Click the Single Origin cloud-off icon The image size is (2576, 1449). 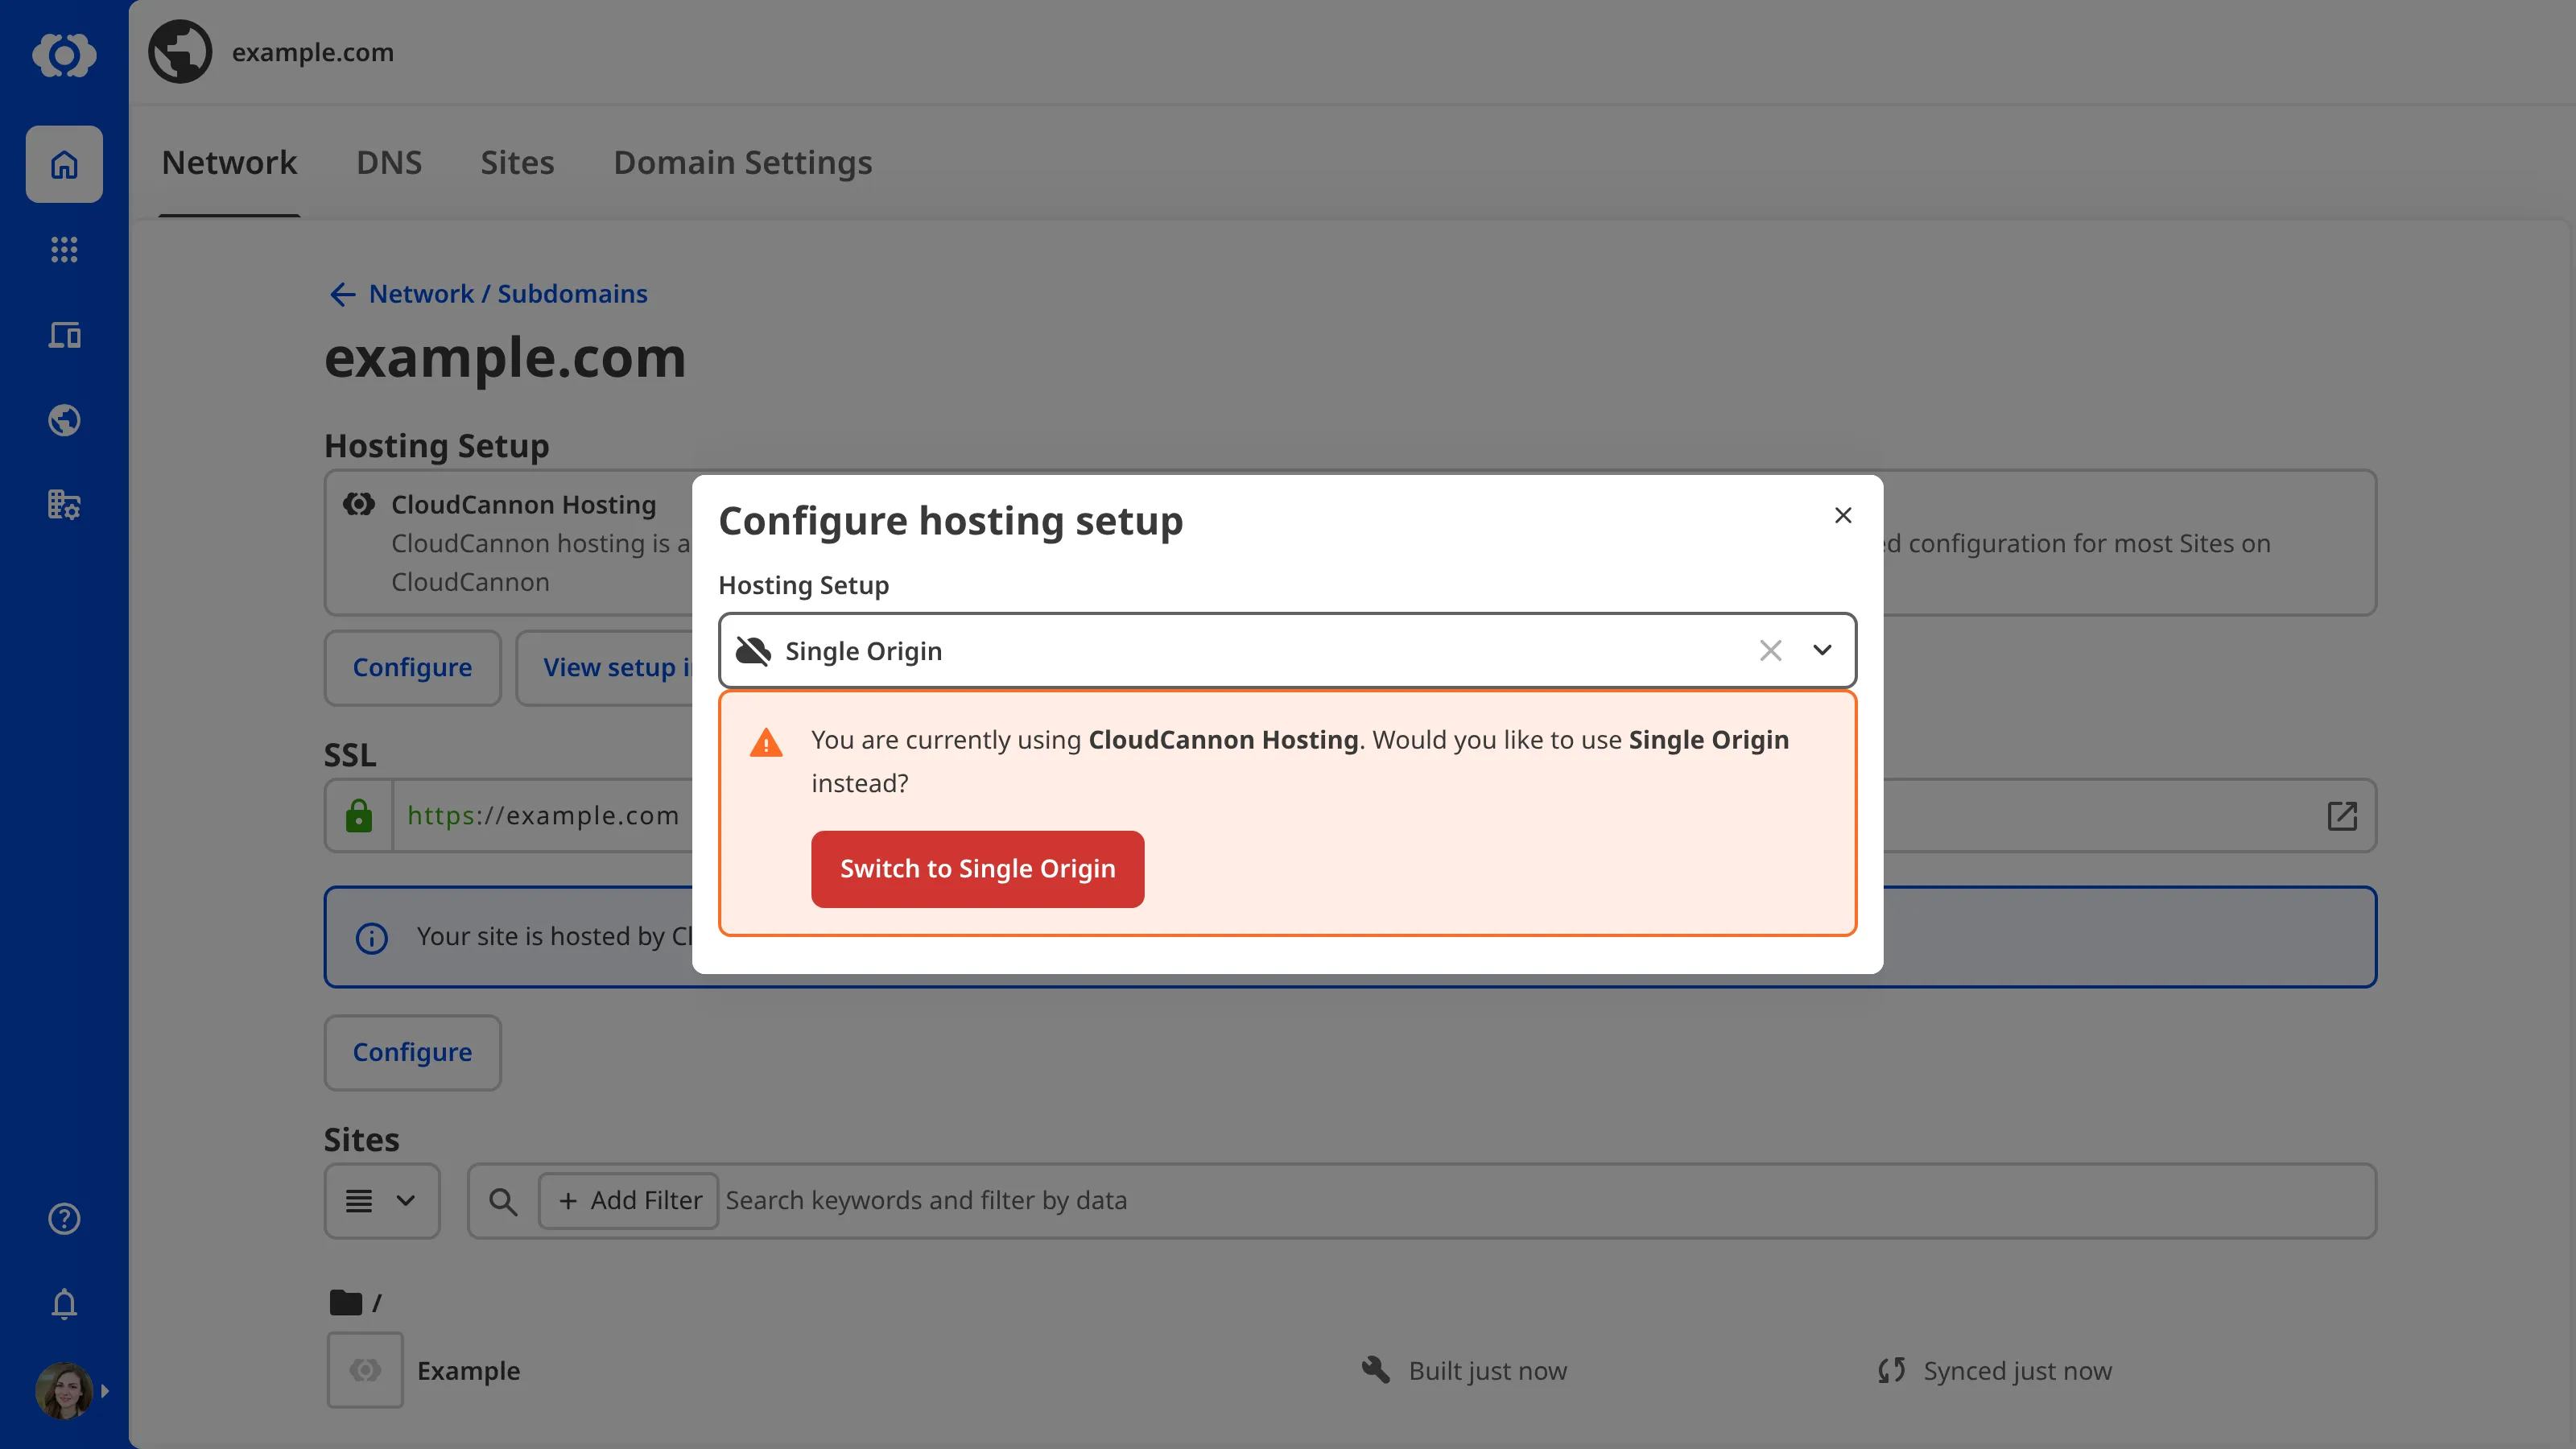[x=753, y=651]
